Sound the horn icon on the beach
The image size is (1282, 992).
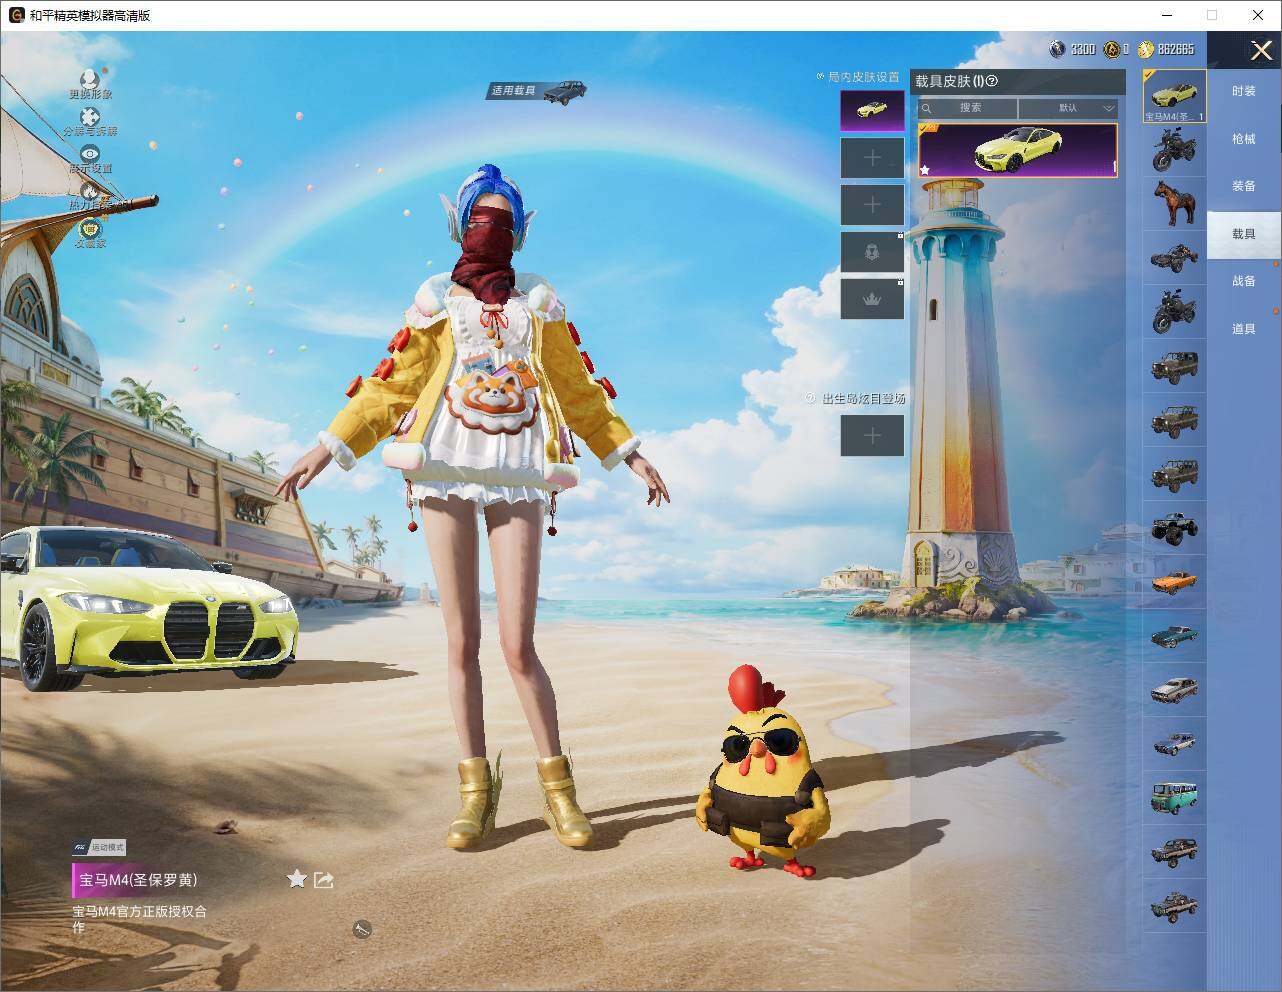362,930
